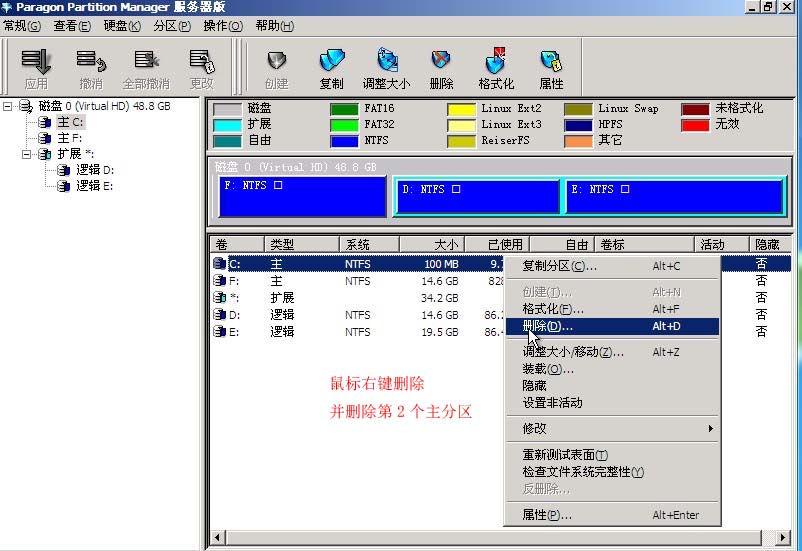802x551 pixels.
Task: Choose 复制分区(C)... in the context menu
Action: [x=612, y=266]
